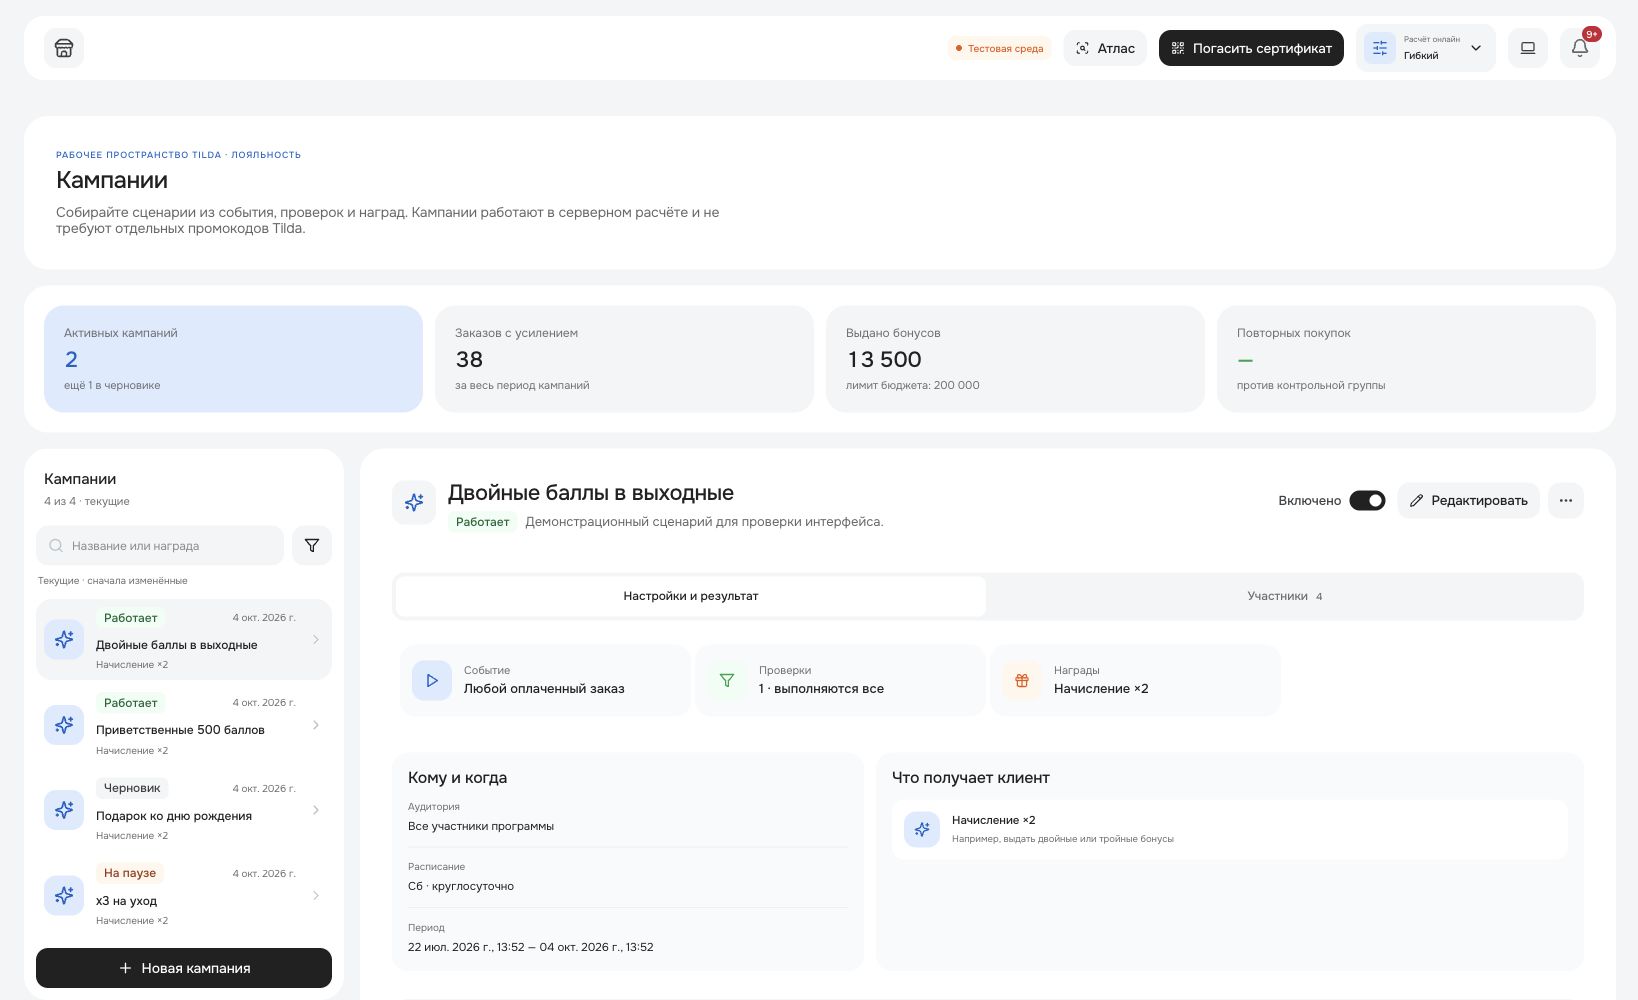The image size is (1638, 1000).
Task: Select the Заказов с усилением stat card
Action: [624, 359]
